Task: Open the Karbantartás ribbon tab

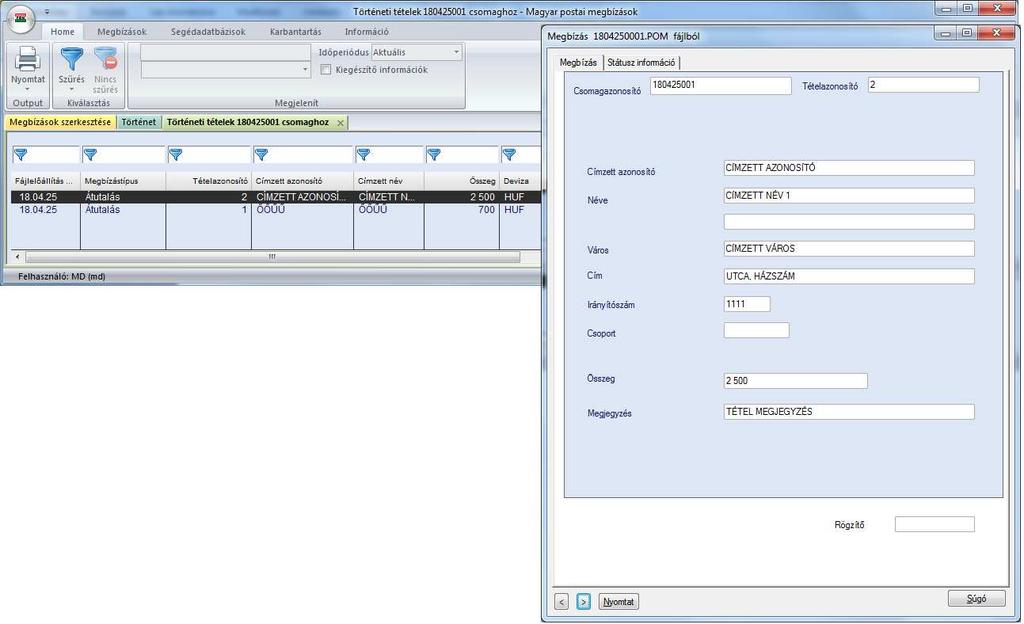Action: click(x=295, y=31)
